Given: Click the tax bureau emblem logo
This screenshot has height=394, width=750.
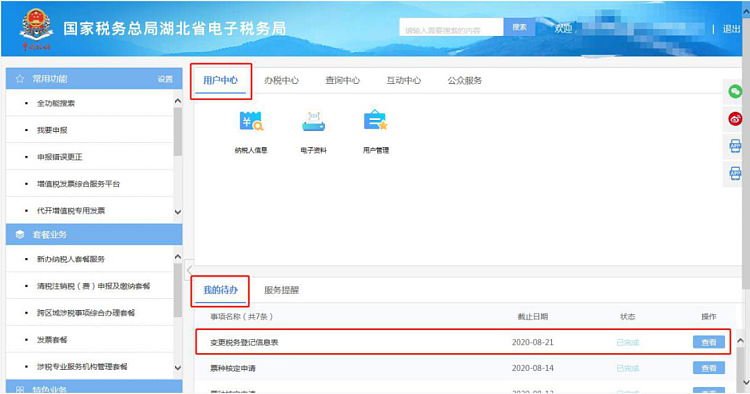Looking at the screenshot, I should (36, 29).
